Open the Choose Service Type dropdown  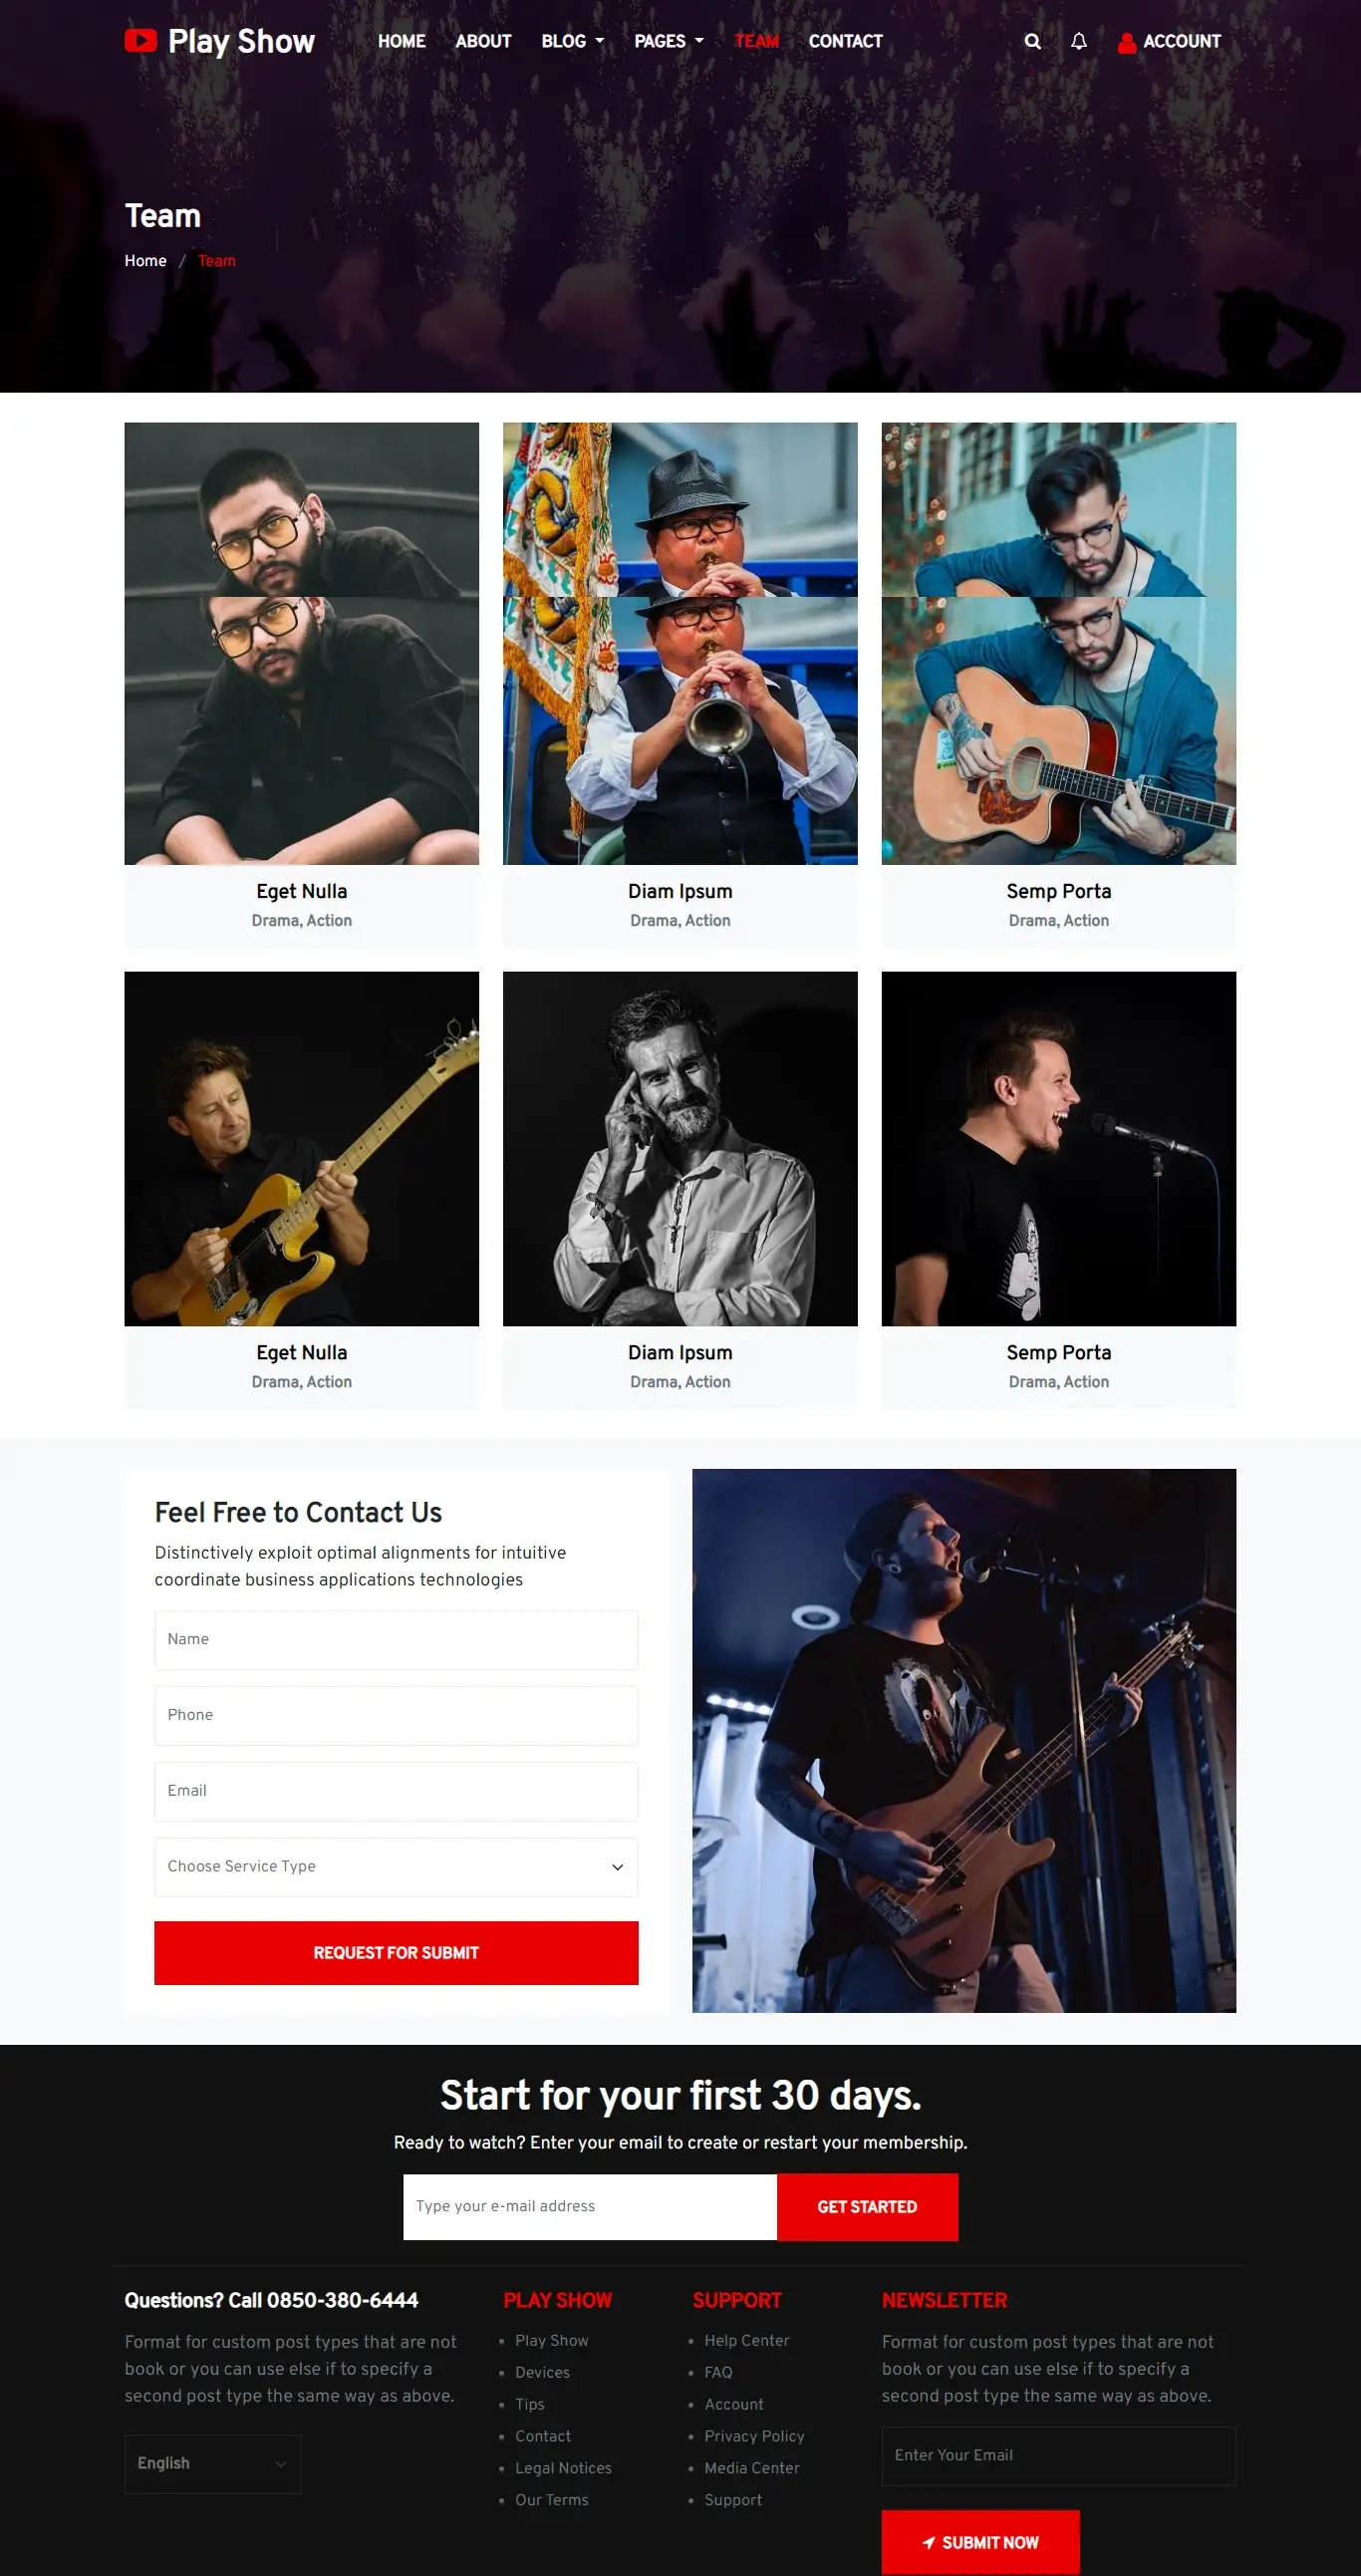[x=396, y=1866]
